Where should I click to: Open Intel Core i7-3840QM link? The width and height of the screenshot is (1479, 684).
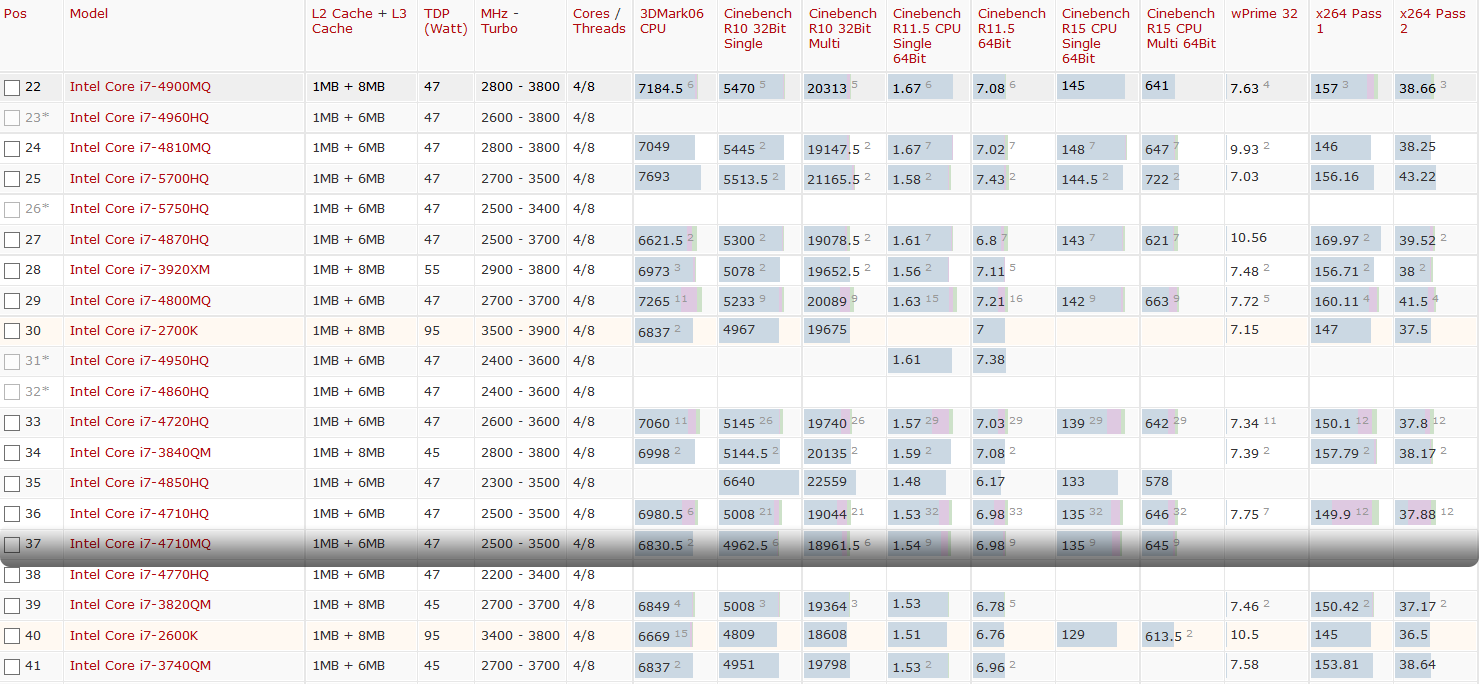[140, 453]
